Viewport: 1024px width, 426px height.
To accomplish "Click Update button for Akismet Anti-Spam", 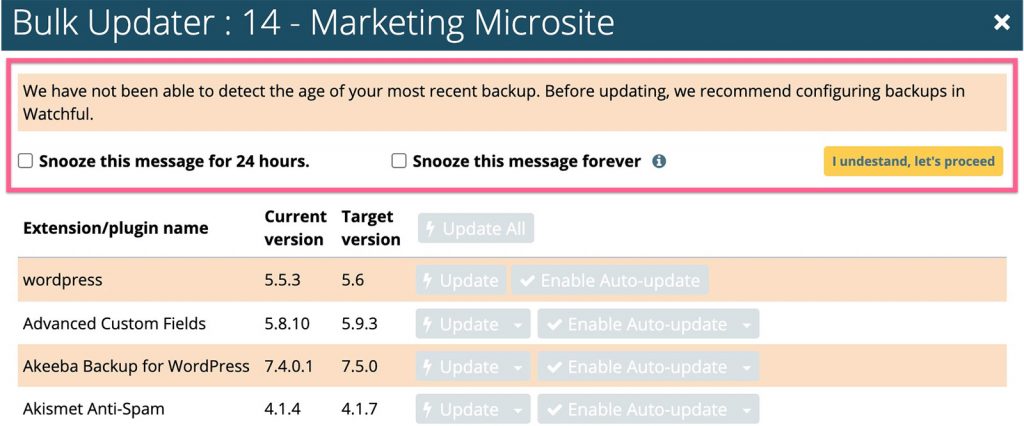I will pyautogui.click(x=462, y=410).
